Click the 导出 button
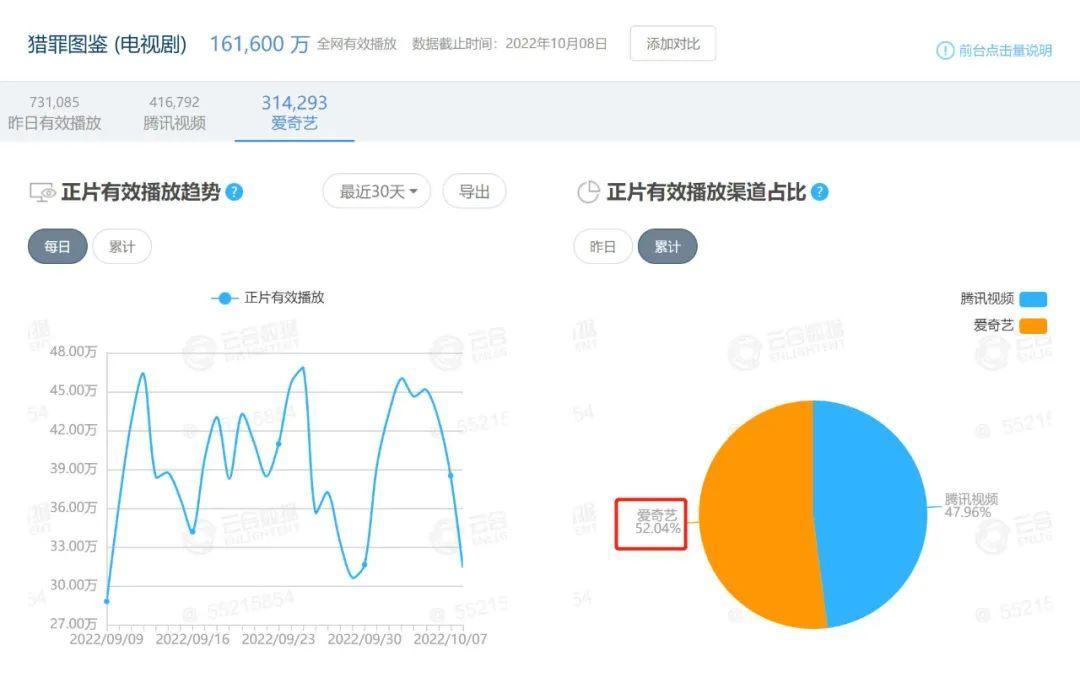This screenshot has width=1080, height=678. (x=474, y=191)
